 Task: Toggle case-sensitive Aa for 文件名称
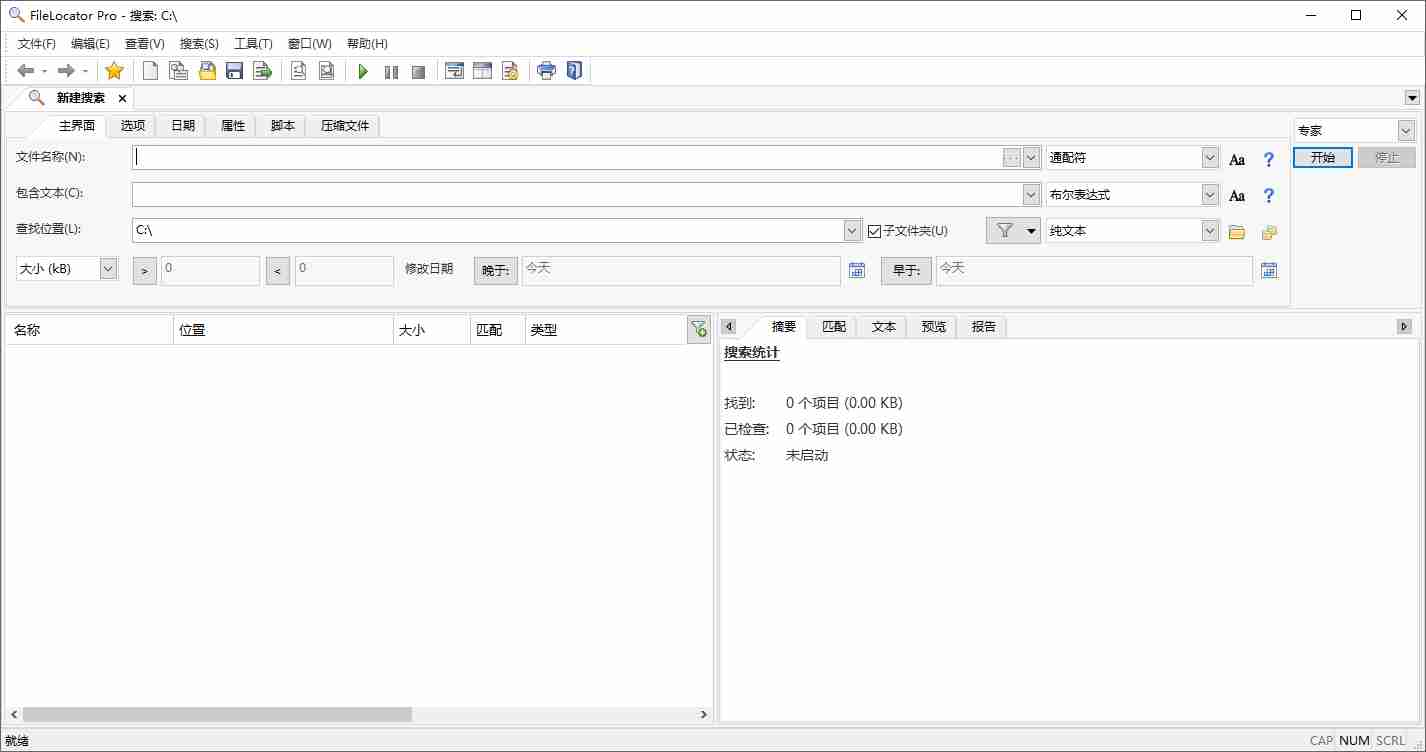tap(1237, 159)
